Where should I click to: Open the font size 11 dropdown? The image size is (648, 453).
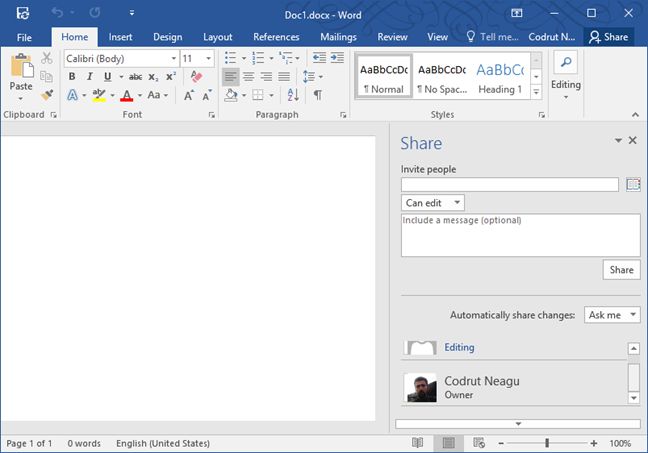pos(209,58)
